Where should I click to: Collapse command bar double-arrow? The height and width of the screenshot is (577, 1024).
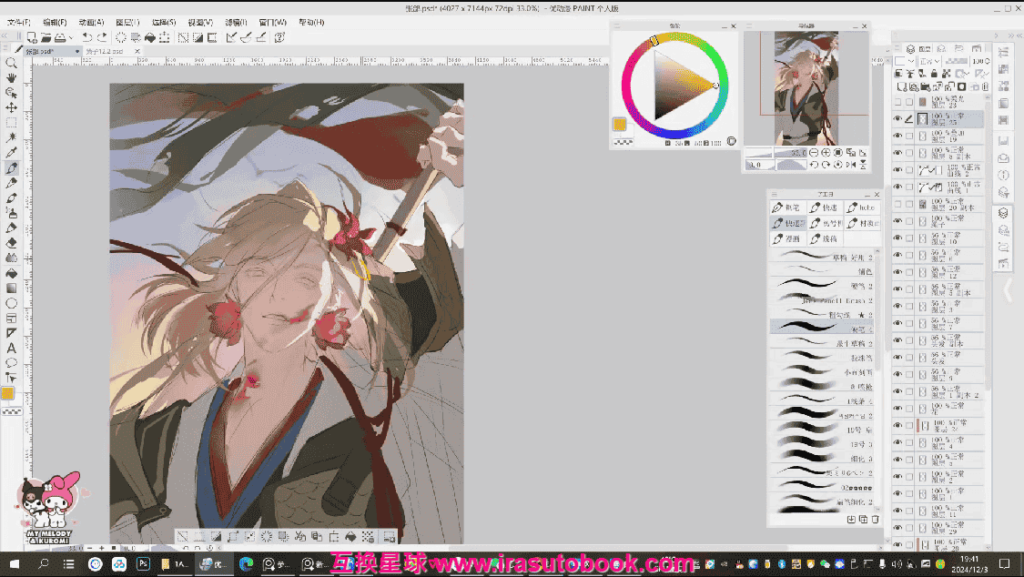pos(5,38)
